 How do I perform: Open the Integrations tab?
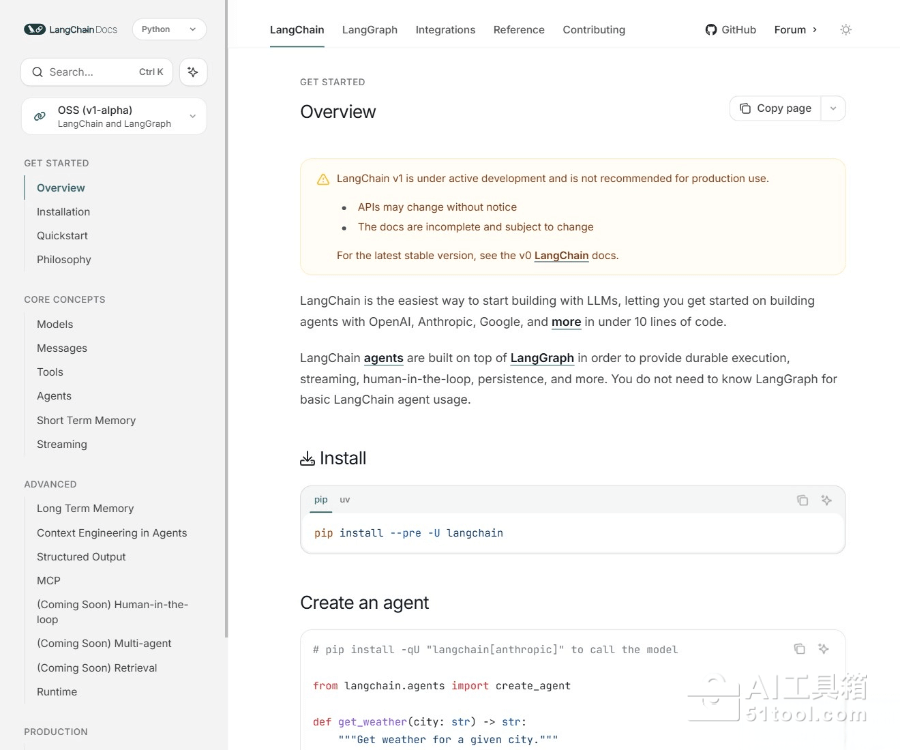pyautogui.click(x=445, y=30)
